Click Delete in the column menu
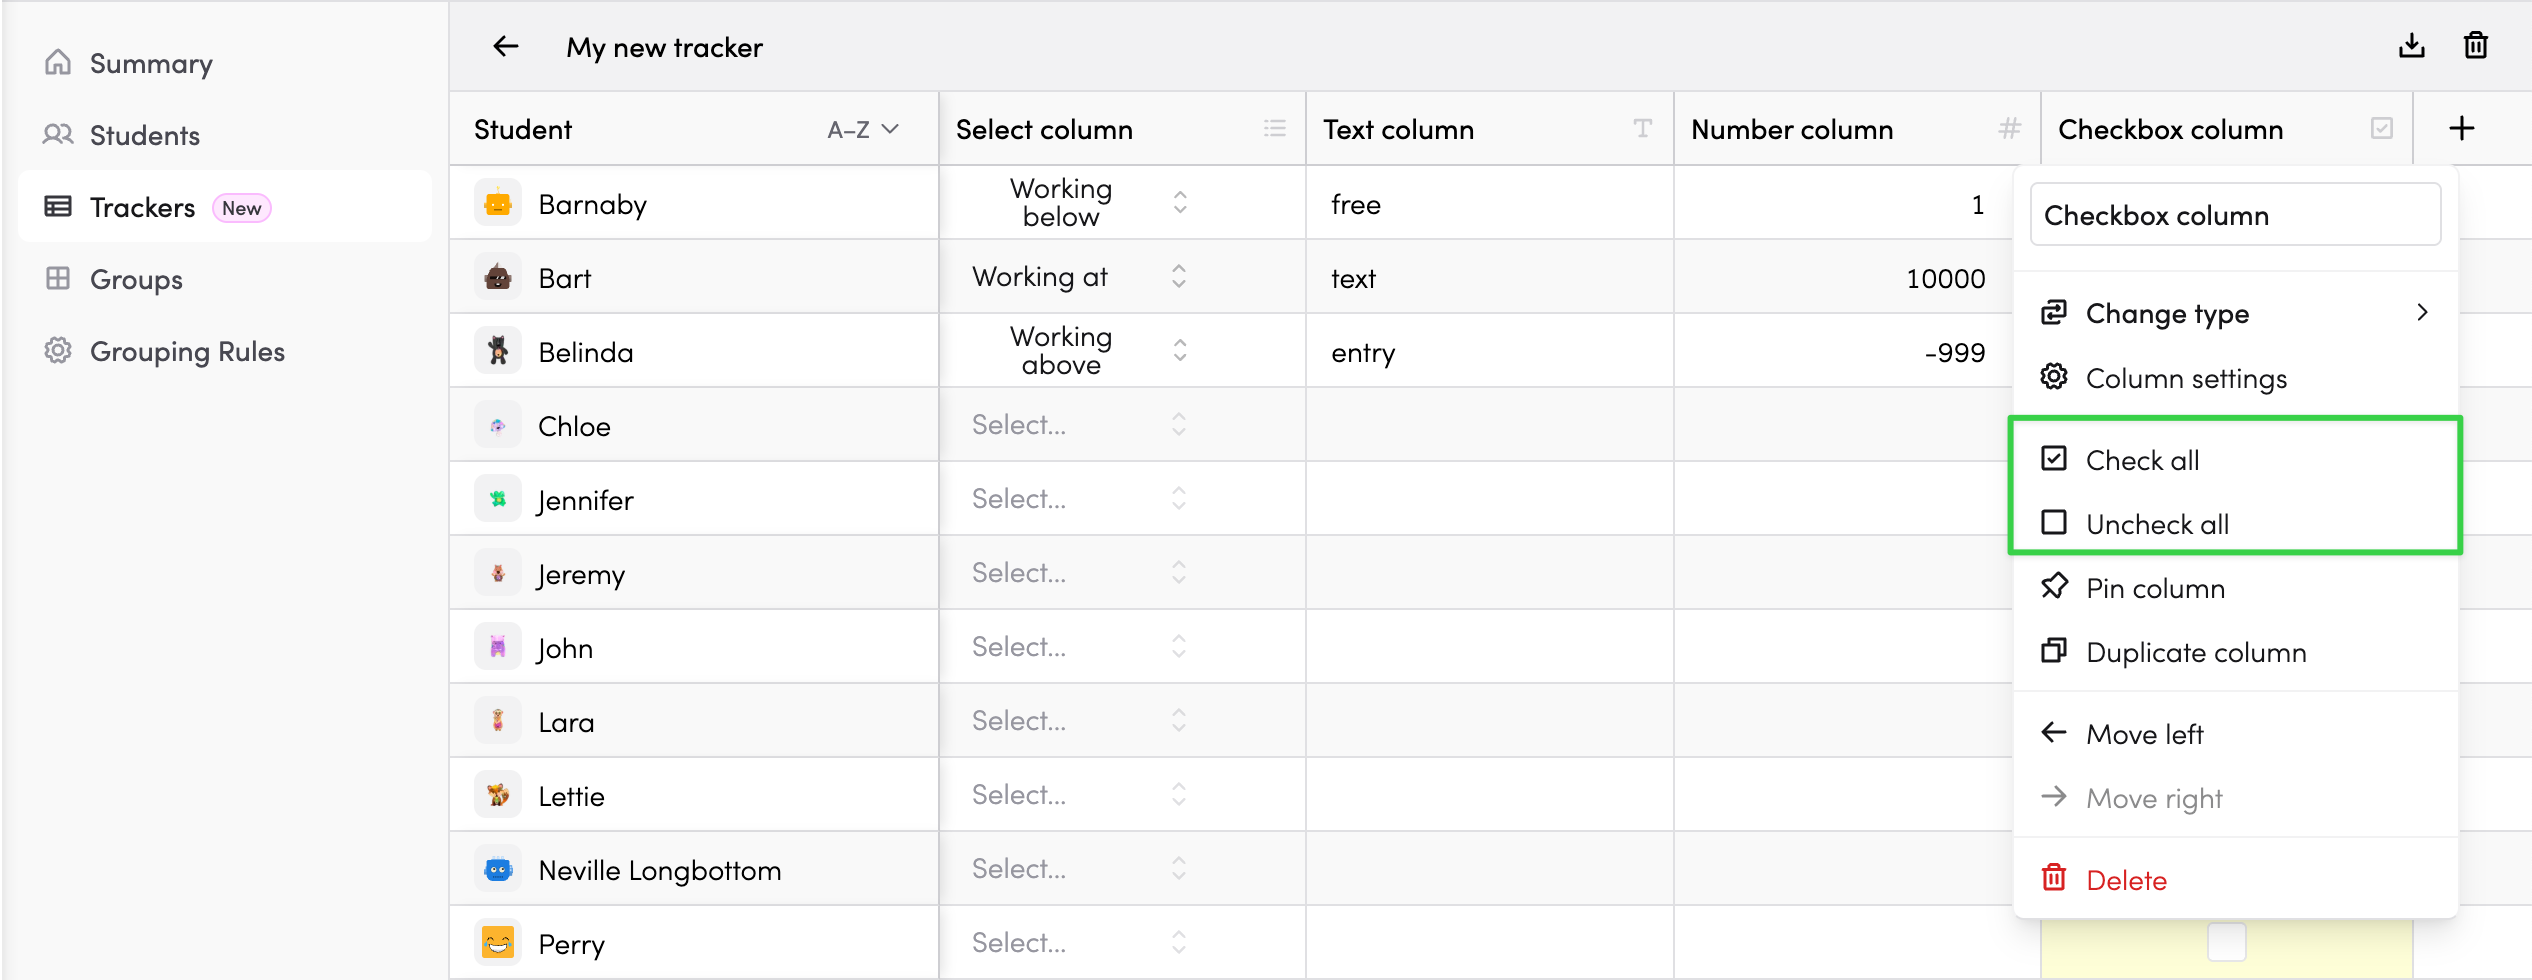This screenshot has height=980, width=2532. point(2125,880)
